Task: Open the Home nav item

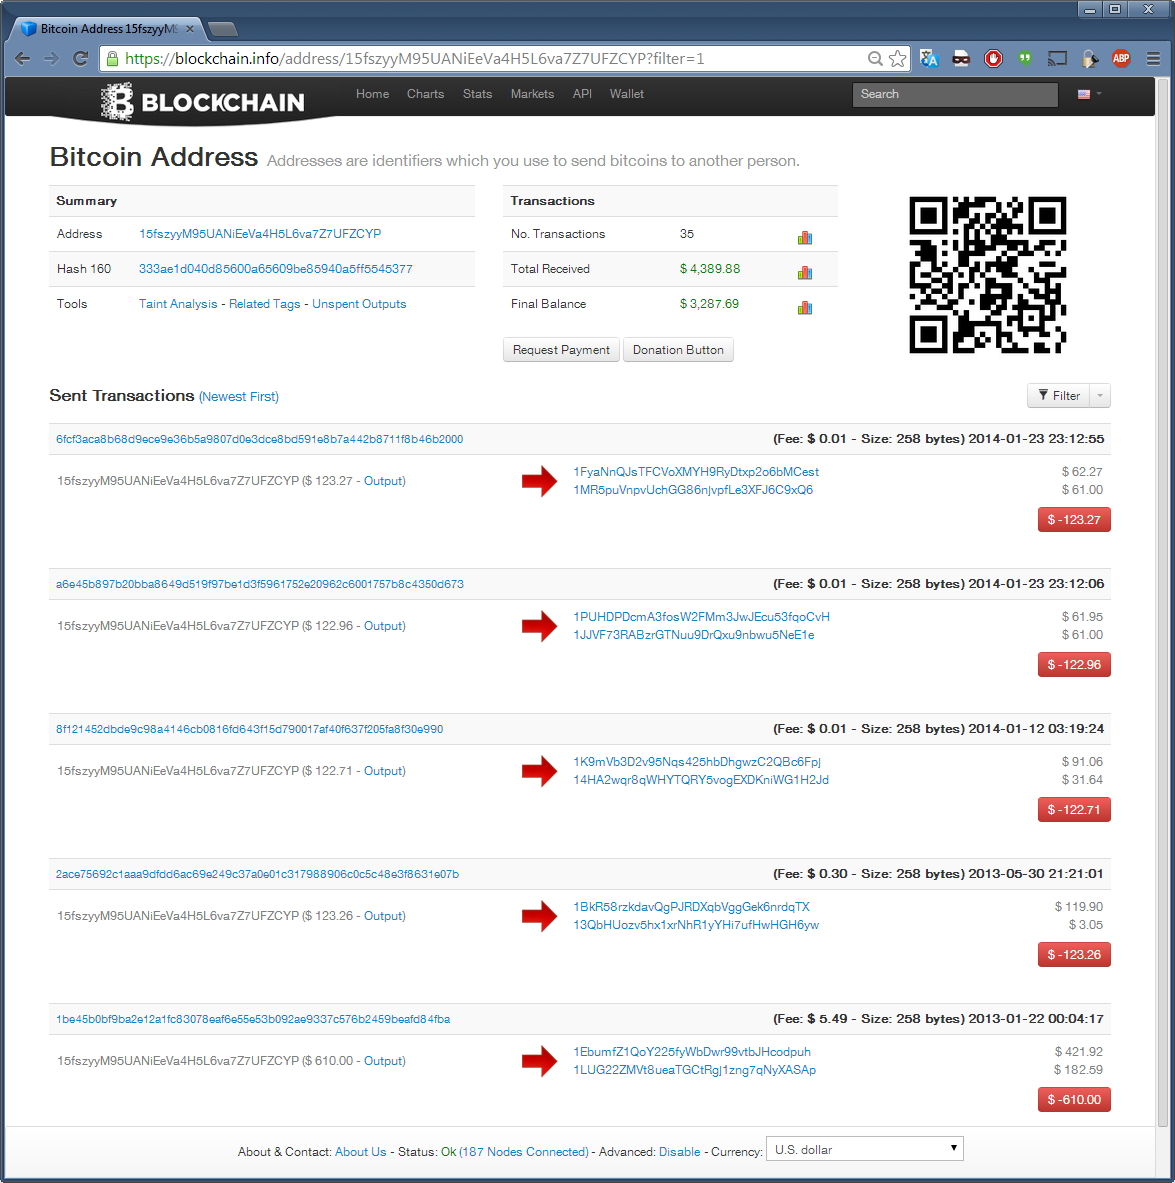Action: tap(373, 94)
